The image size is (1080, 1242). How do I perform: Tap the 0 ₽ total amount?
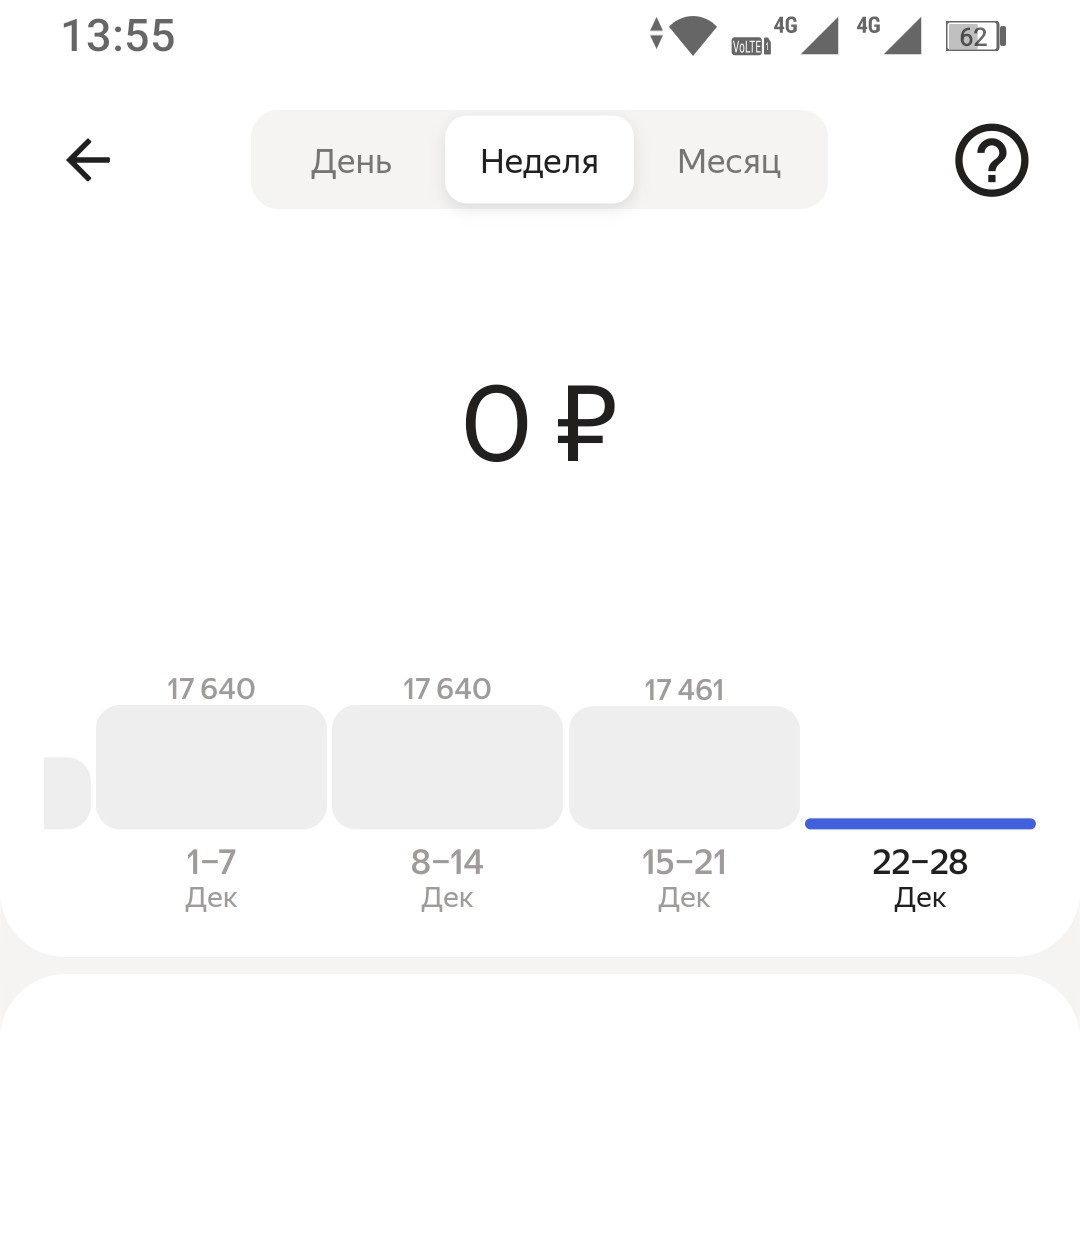pyautogui.click(x=540, y=425)
